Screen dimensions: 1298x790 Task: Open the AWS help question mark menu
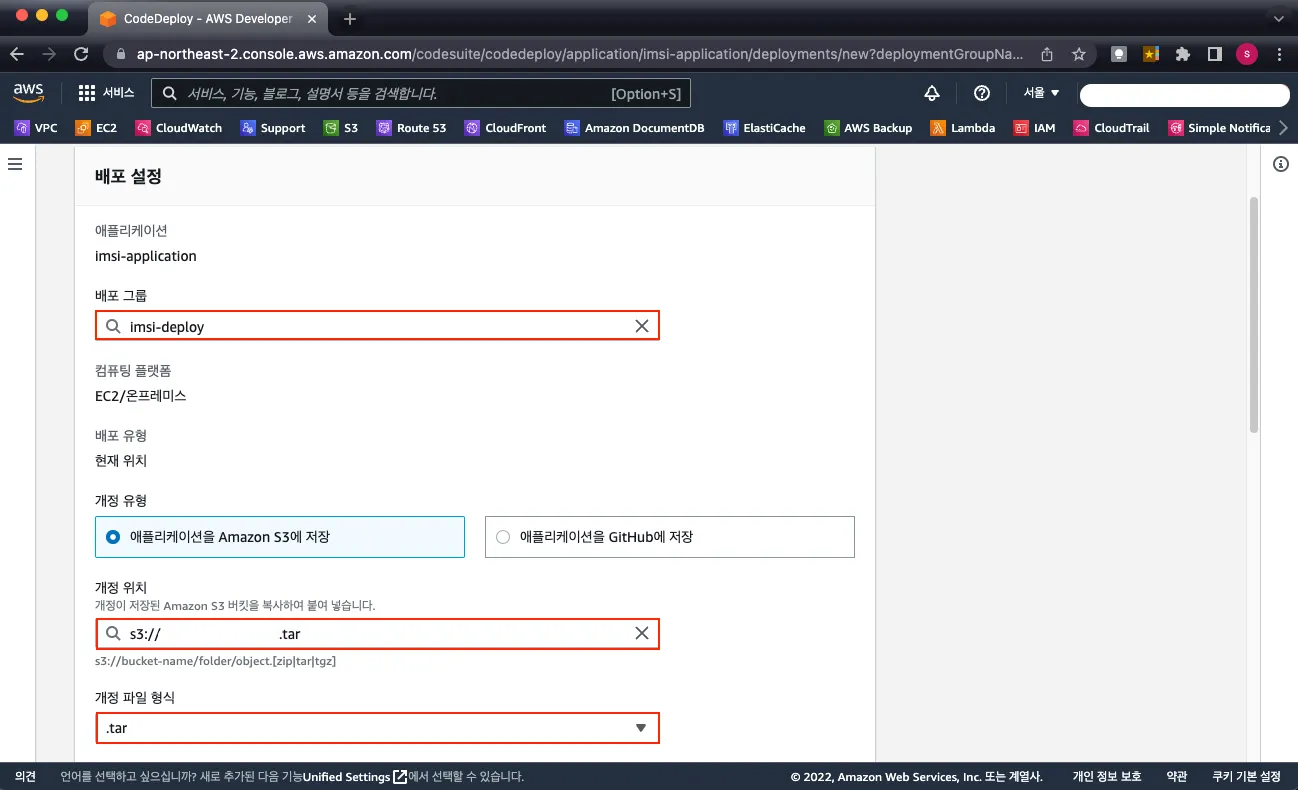982,93
